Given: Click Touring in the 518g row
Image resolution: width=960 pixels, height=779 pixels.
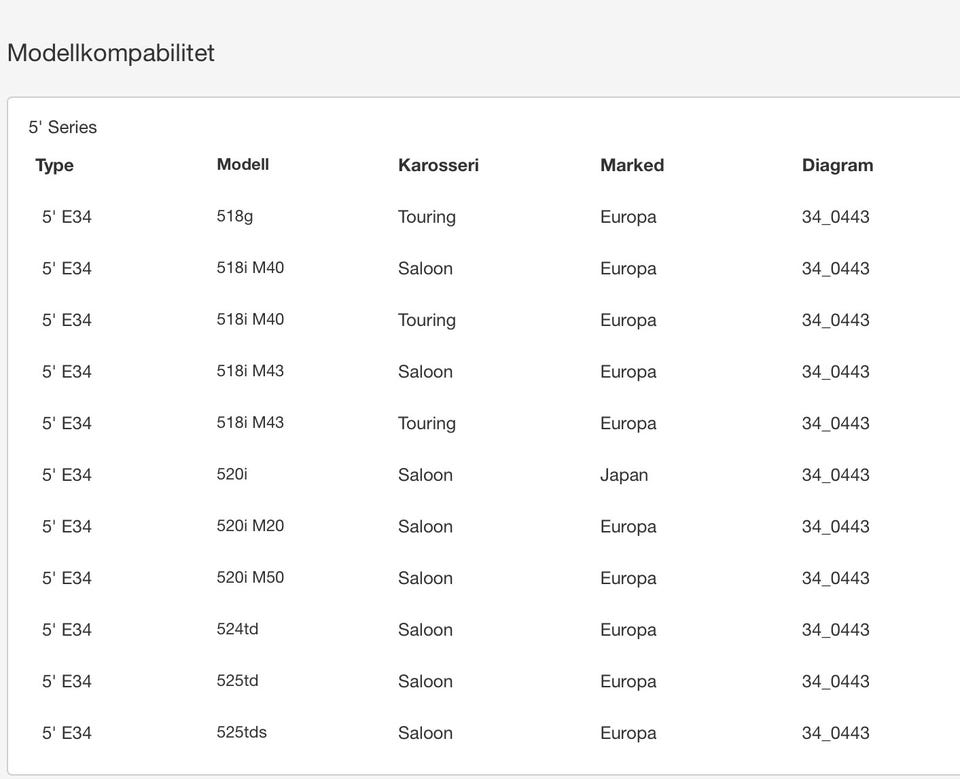Looking at the screenshot, I should pos(427,217).
